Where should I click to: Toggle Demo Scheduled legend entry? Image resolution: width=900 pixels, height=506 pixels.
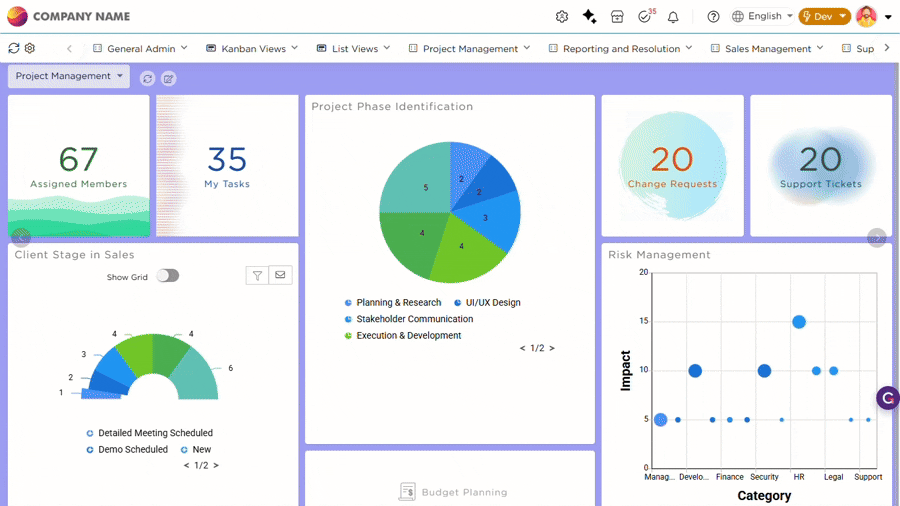132,450
